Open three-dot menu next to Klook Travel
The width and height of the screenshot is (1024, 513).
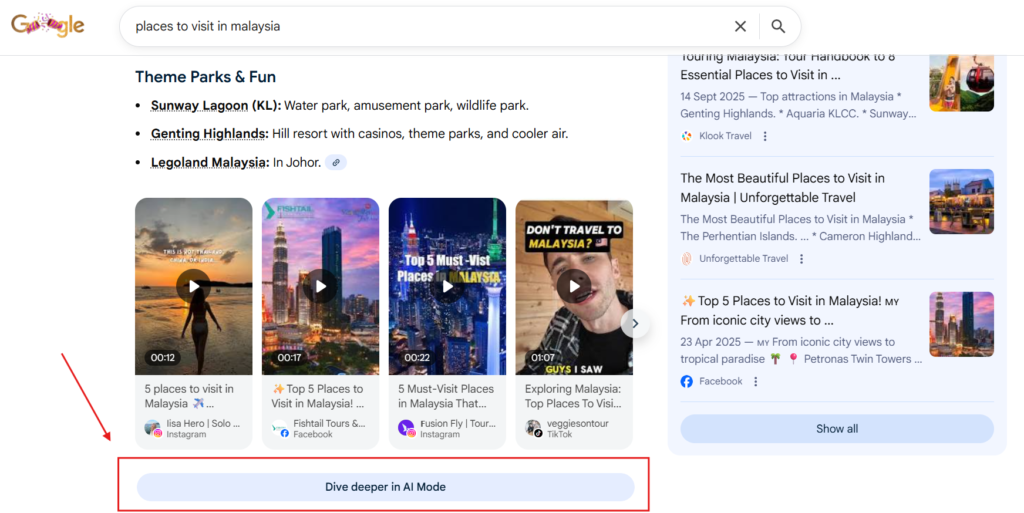765,136
